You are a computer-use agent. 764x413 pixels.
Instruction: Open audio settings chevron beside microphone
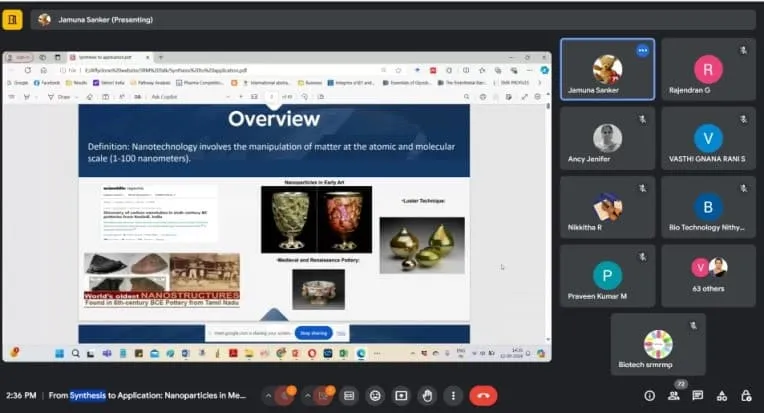(x=268, y=396)
